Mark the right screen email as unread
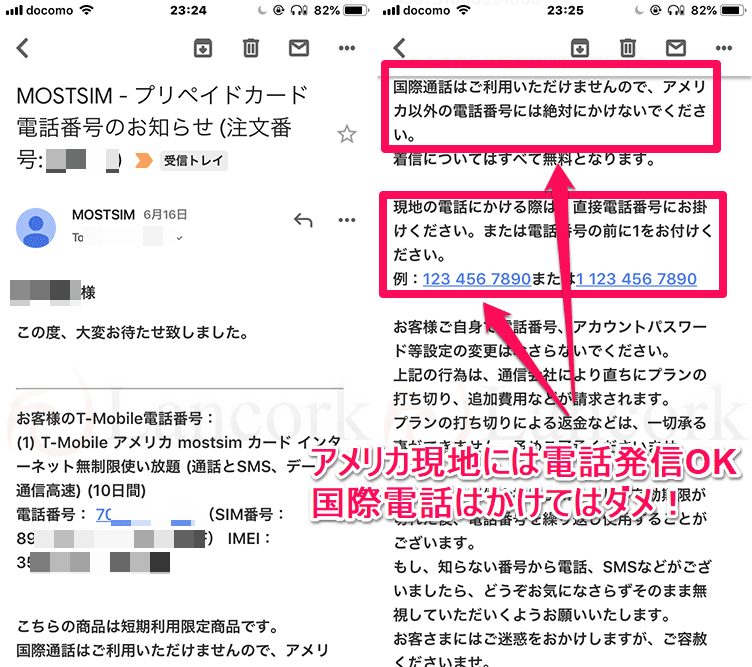The width and height of the screenshot is (752, 667). click(675, 48)
